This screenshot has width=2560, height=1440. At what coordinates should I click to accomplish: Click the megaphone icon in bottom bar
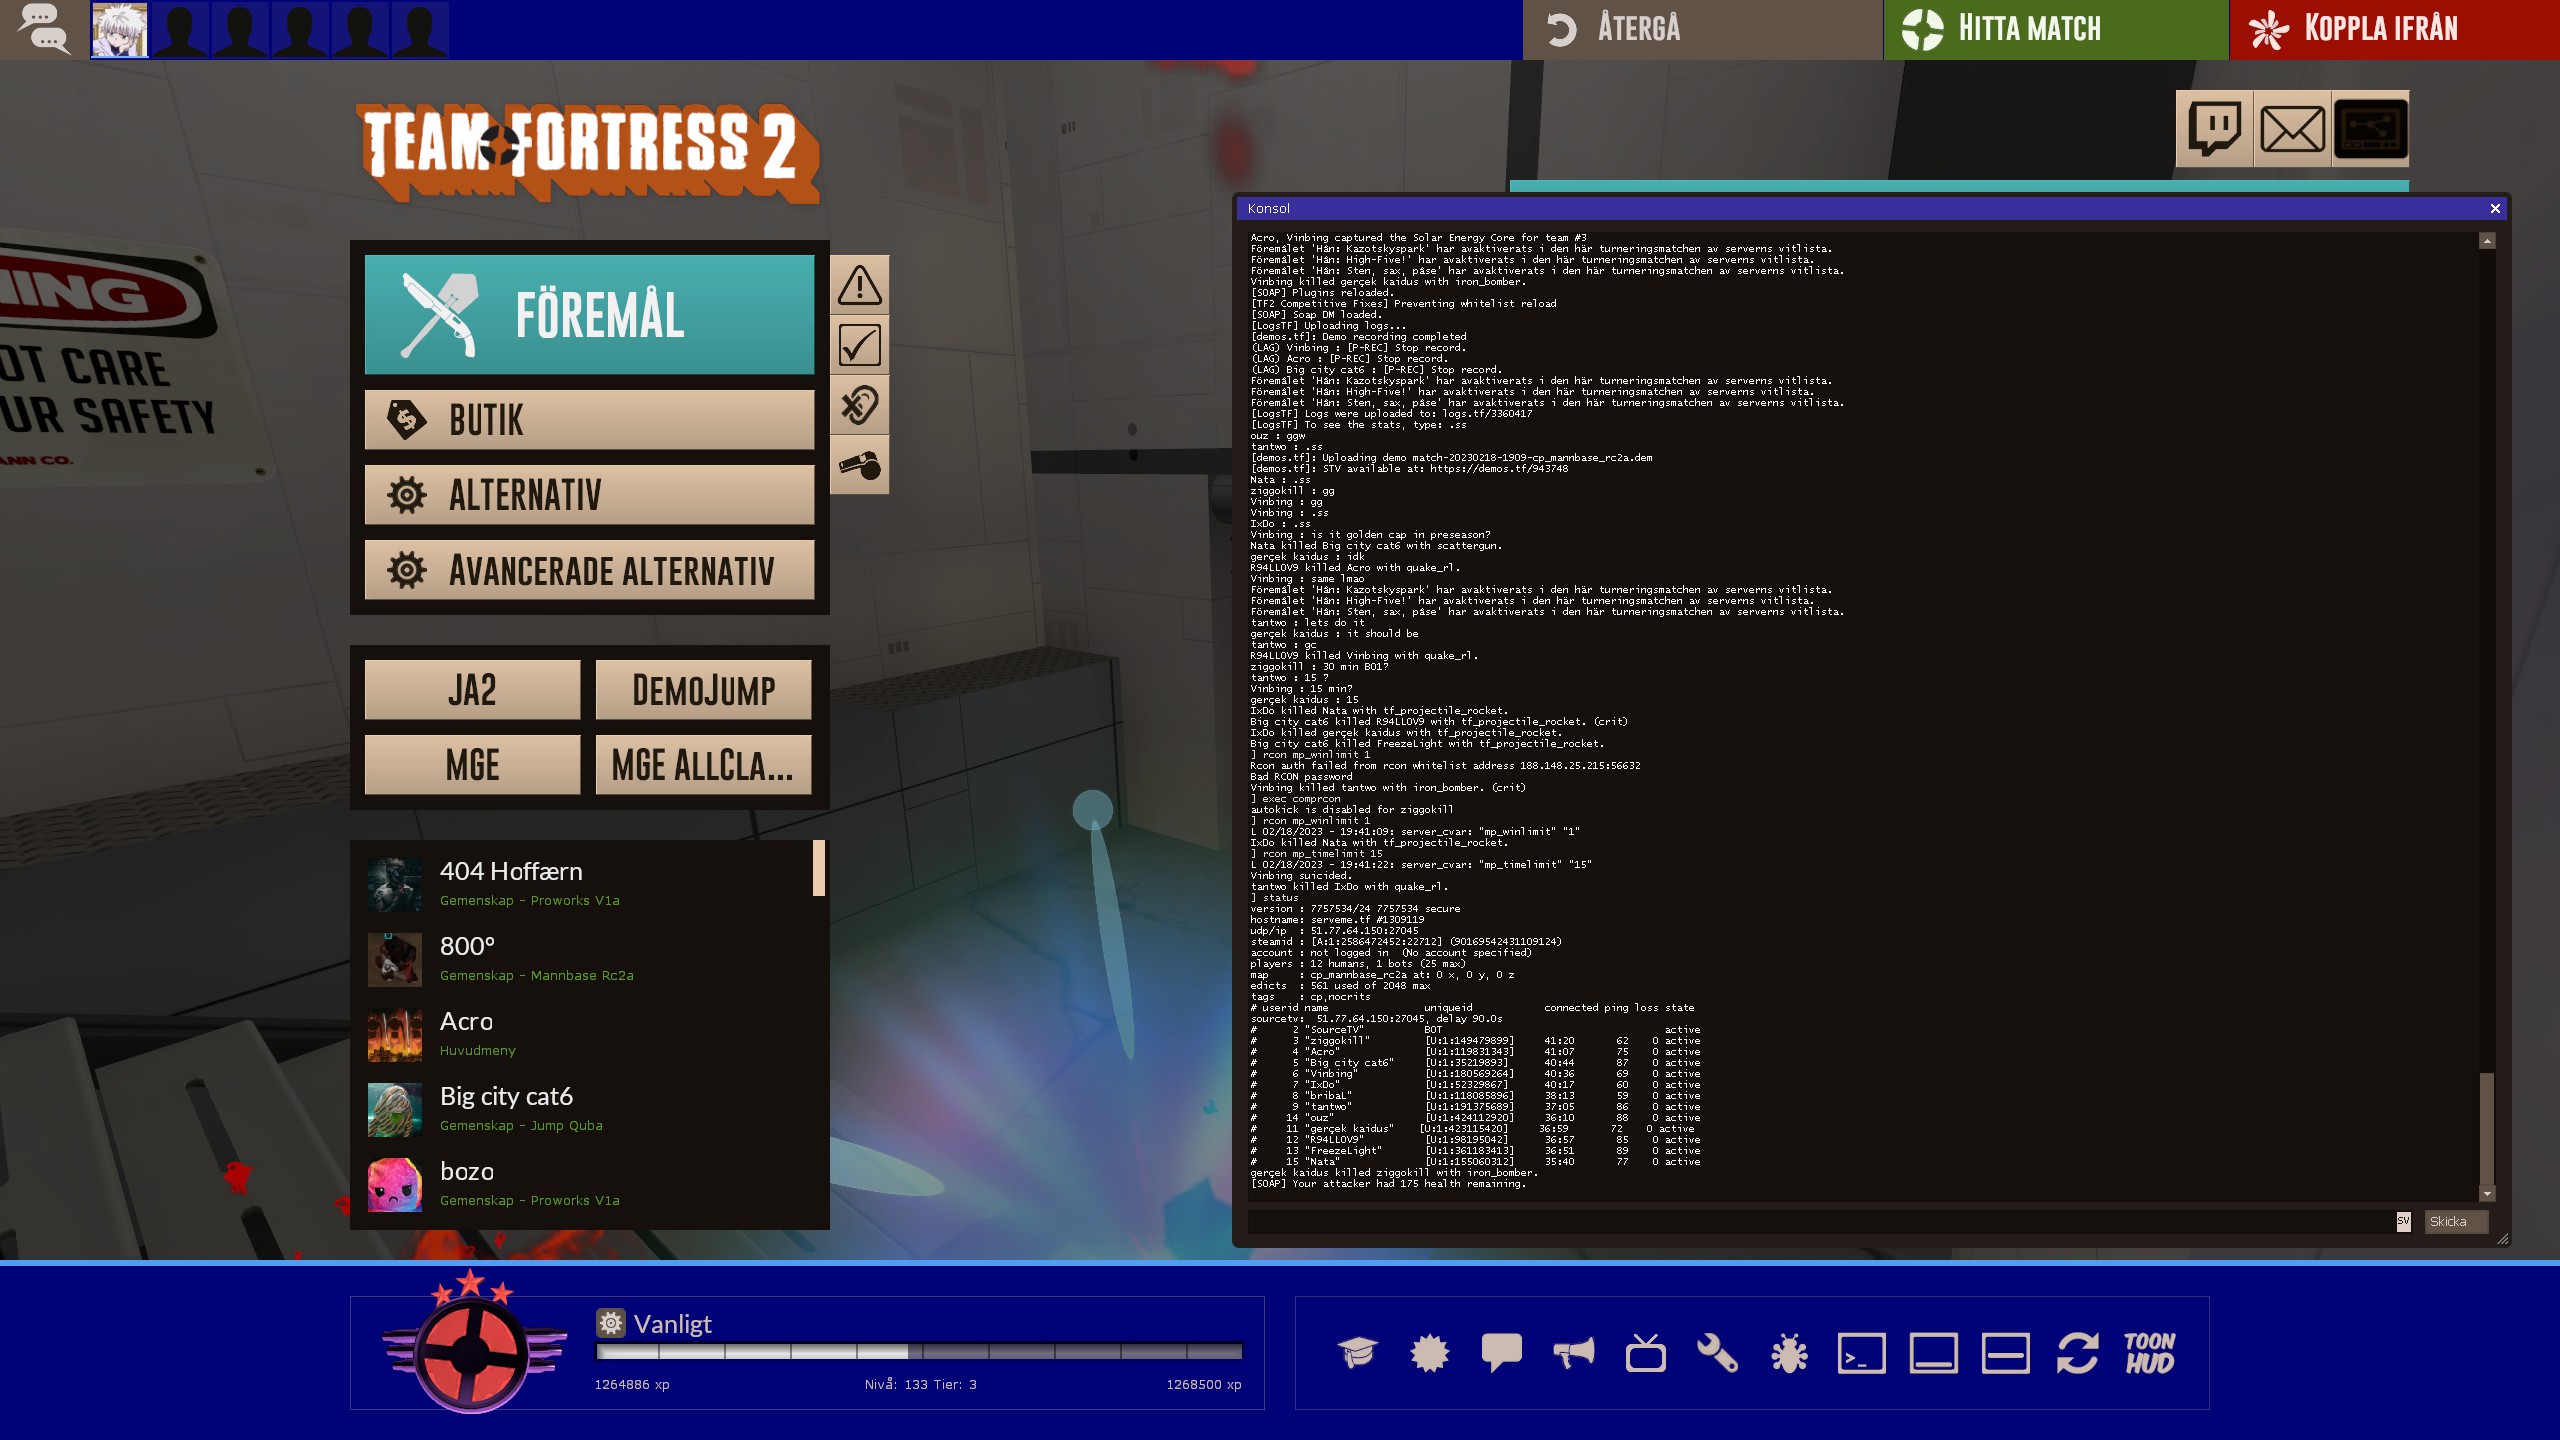pos(1573,1353)
